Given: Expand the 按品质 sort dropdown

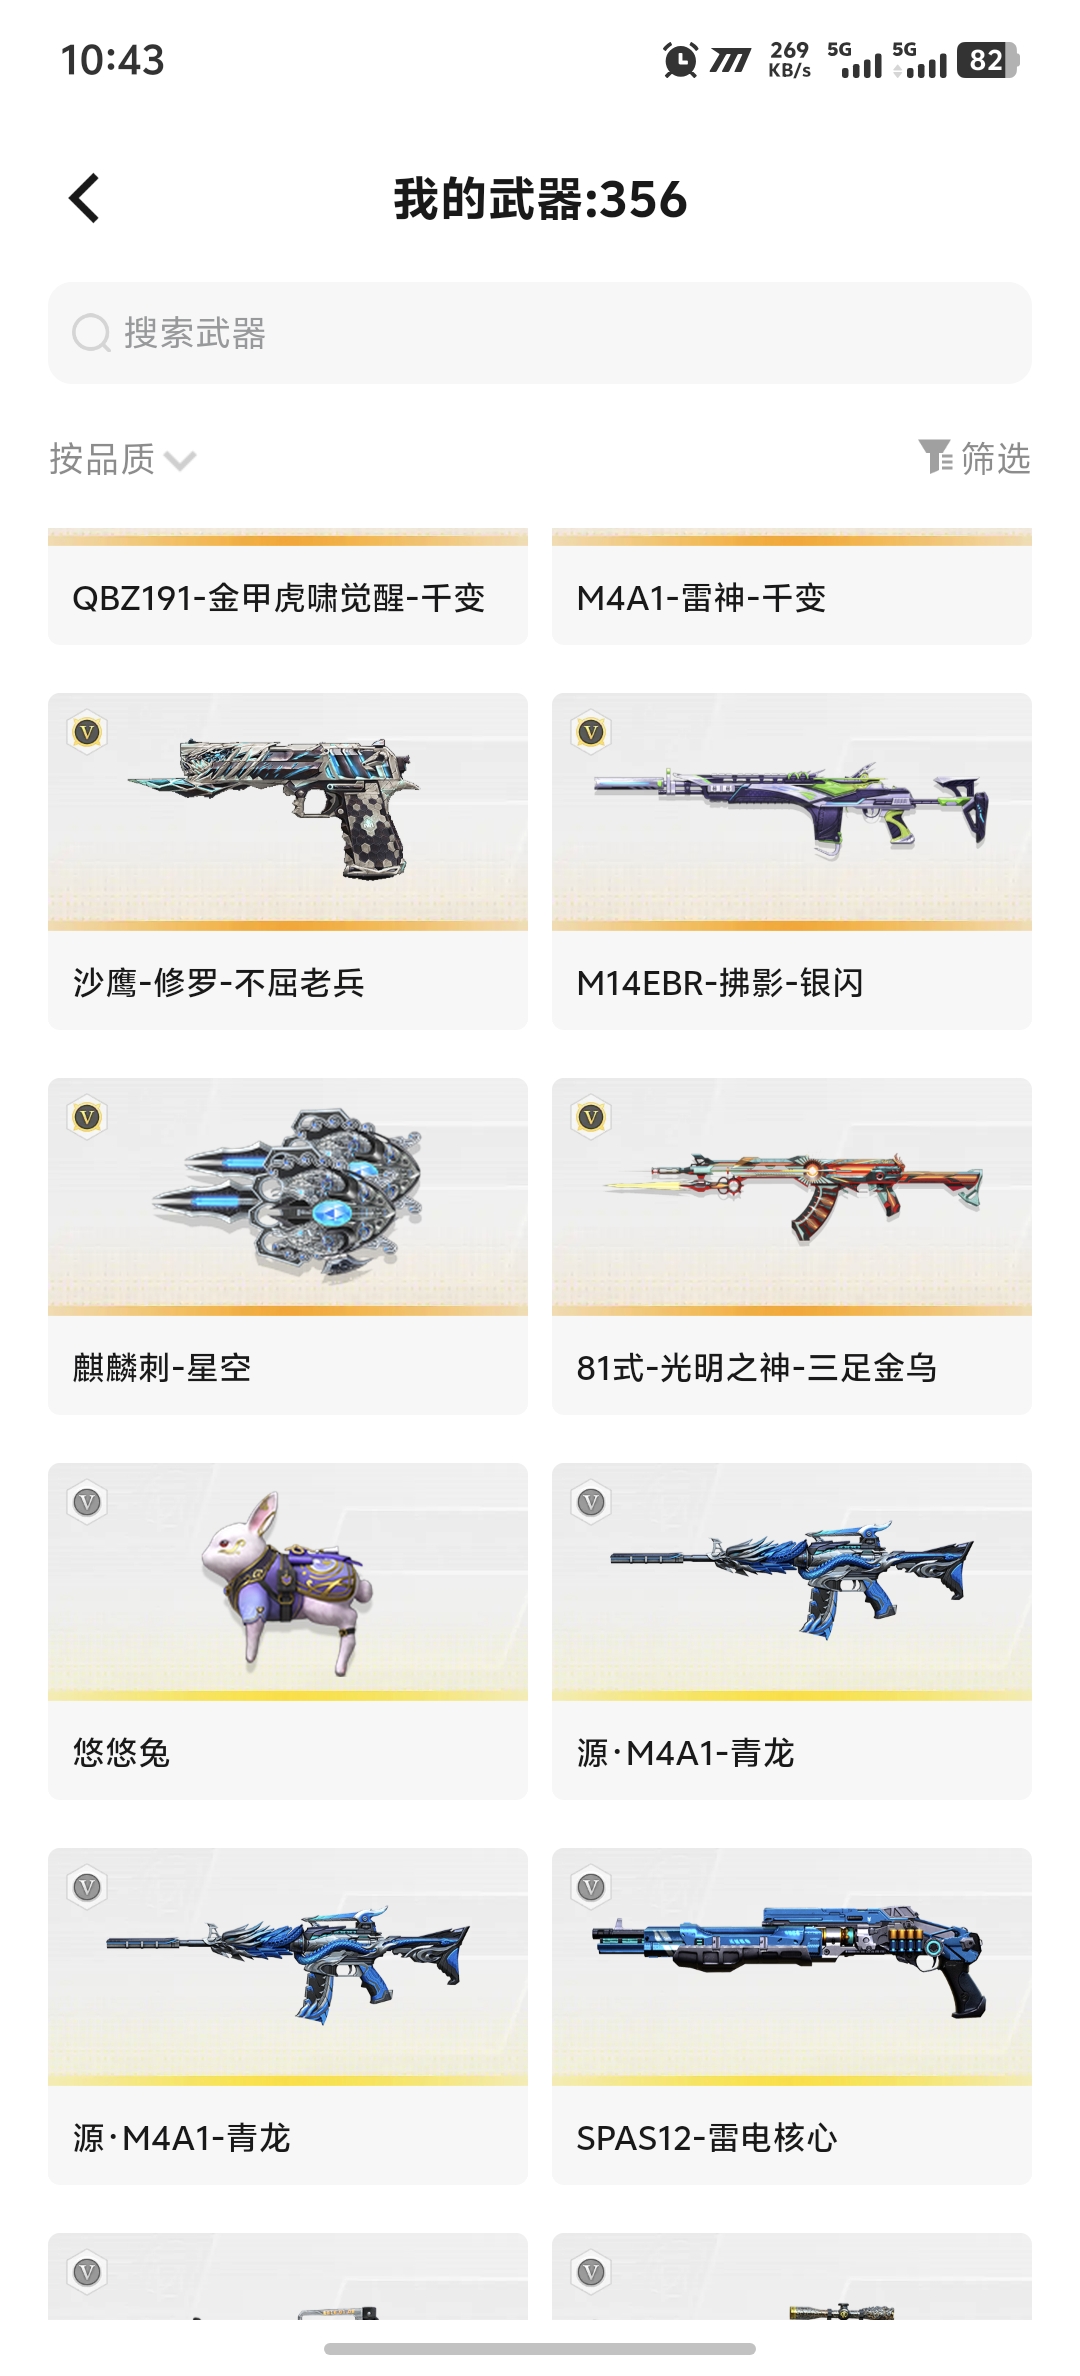Looking at the screenshot, I should [123, 459].
